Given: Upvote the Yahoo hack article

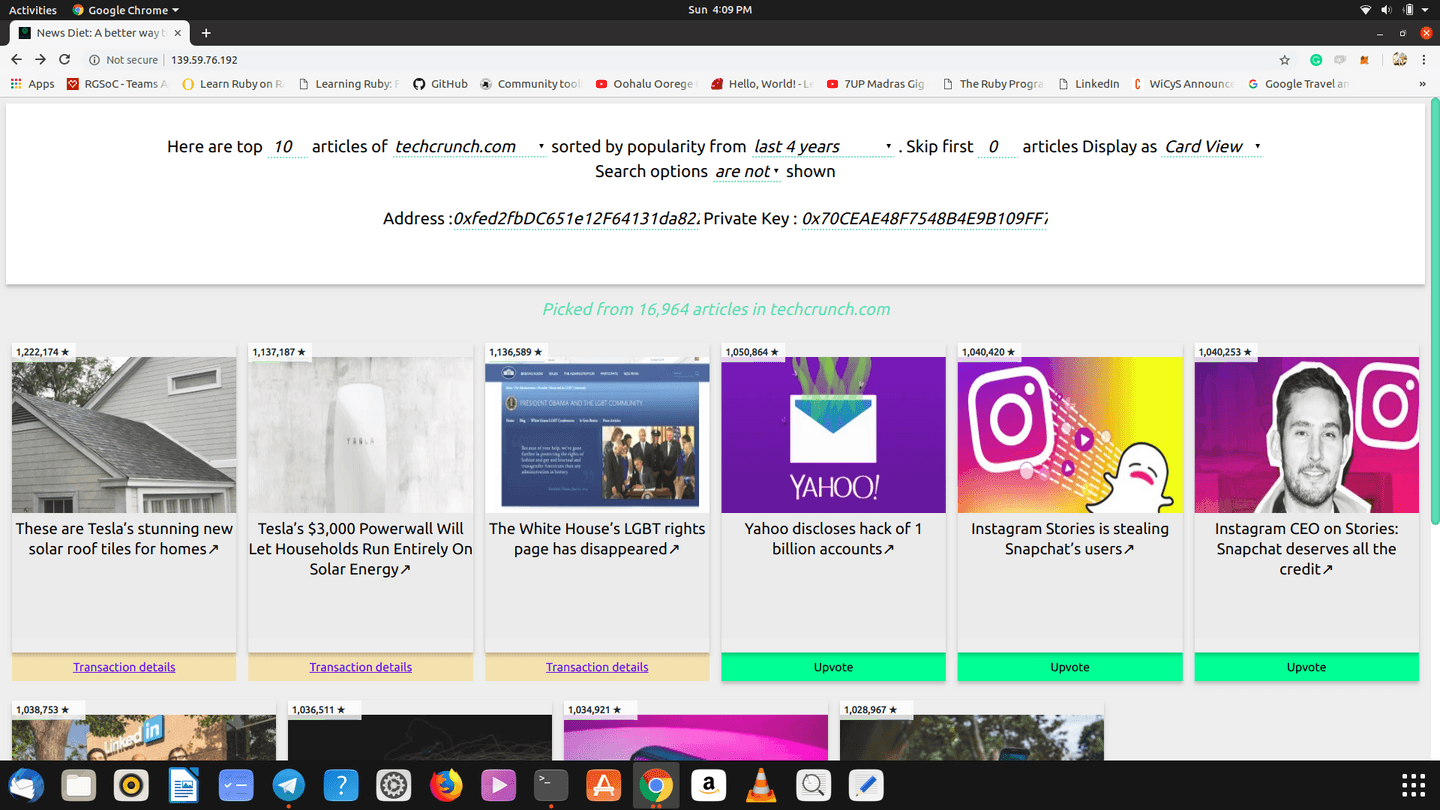Looking at the screenshot, I should [833, 667].
